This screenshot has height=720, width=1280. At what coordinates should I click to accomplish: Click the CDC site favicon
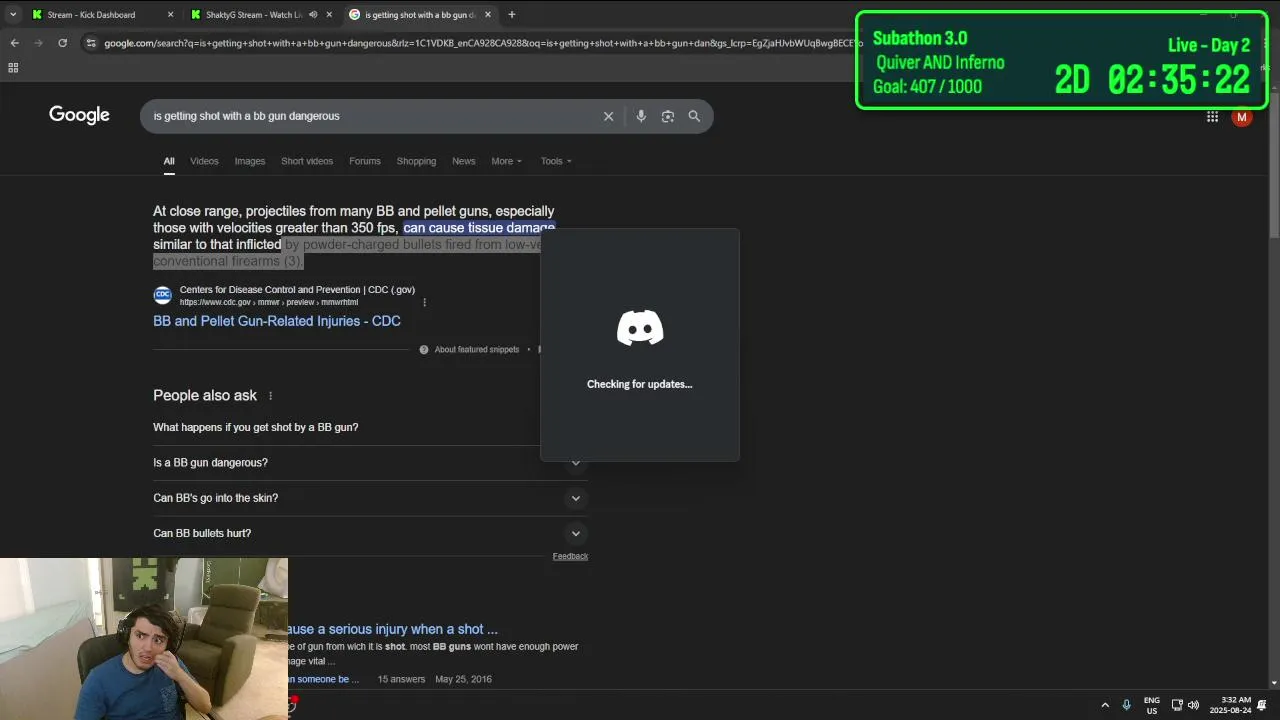tap(162, 295)
